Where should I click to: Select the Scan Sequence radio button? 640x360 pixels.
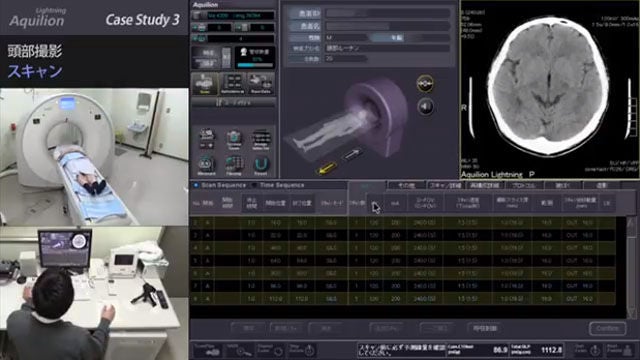point(196,185)
